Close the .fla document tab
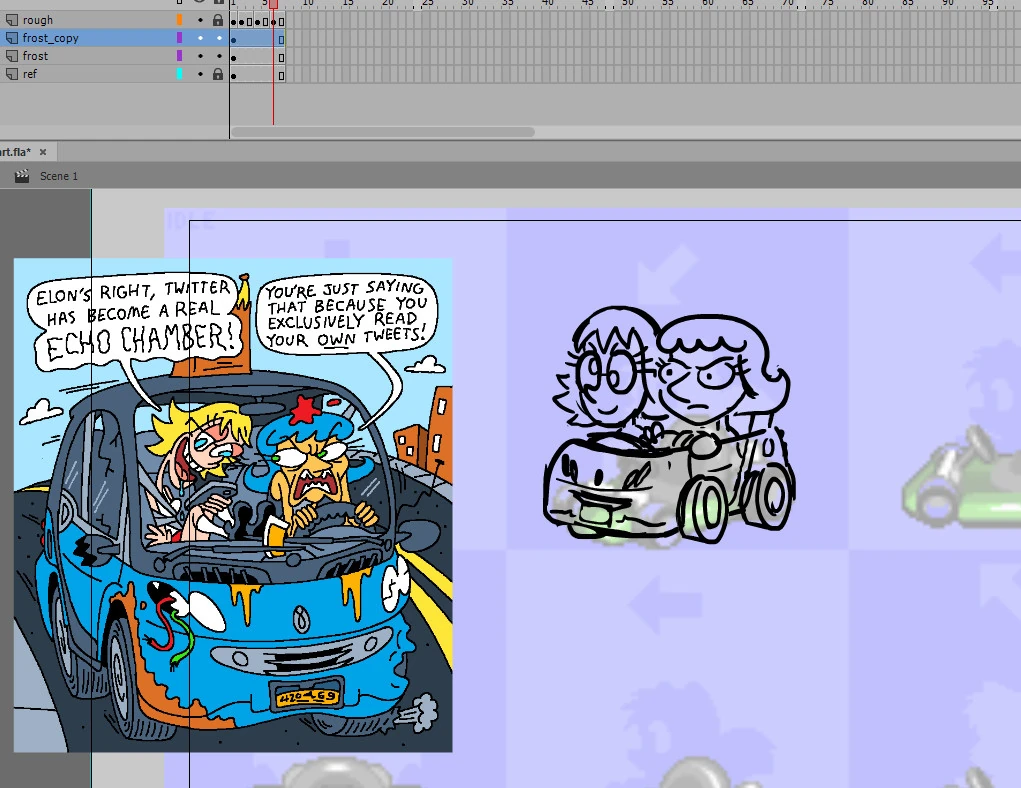The image size is (1021, 788). pyautogui.click(x=43, y=152)
